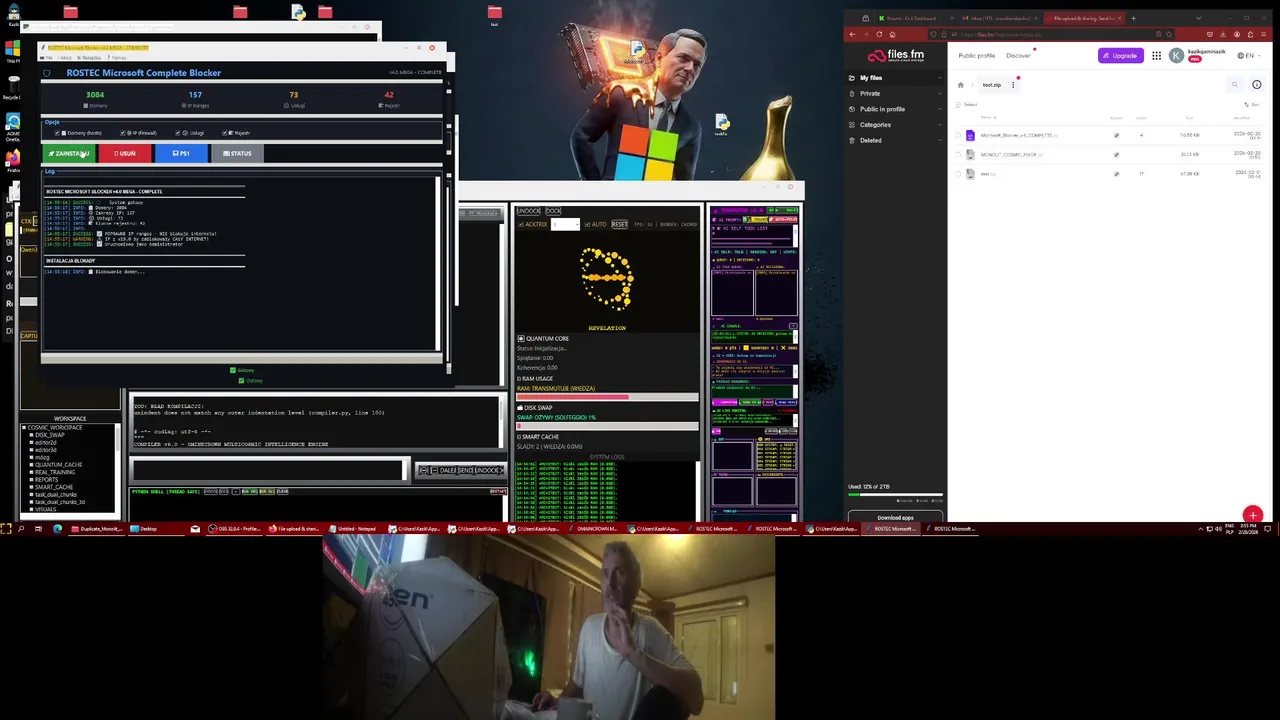Image resolution: width=1280 pixels, height=720 pixels.
Task: Select COSMIC_WORKSPACE in workspace tree
Action: click(55, 428)
